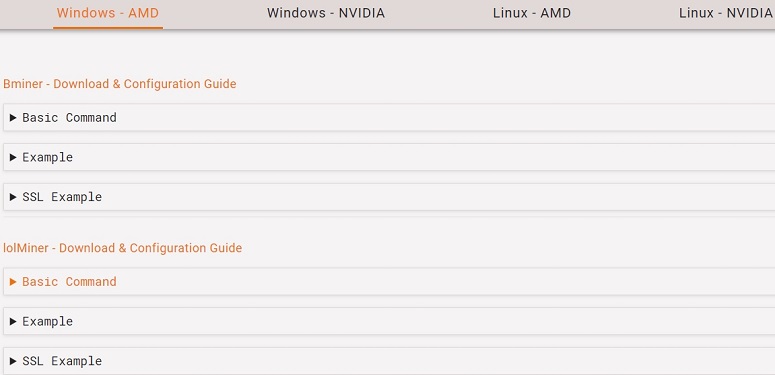Click the triangle arrow beside Bminer SSL Example
Viewport: 775px width, 375px height.
tap(13, 197)
